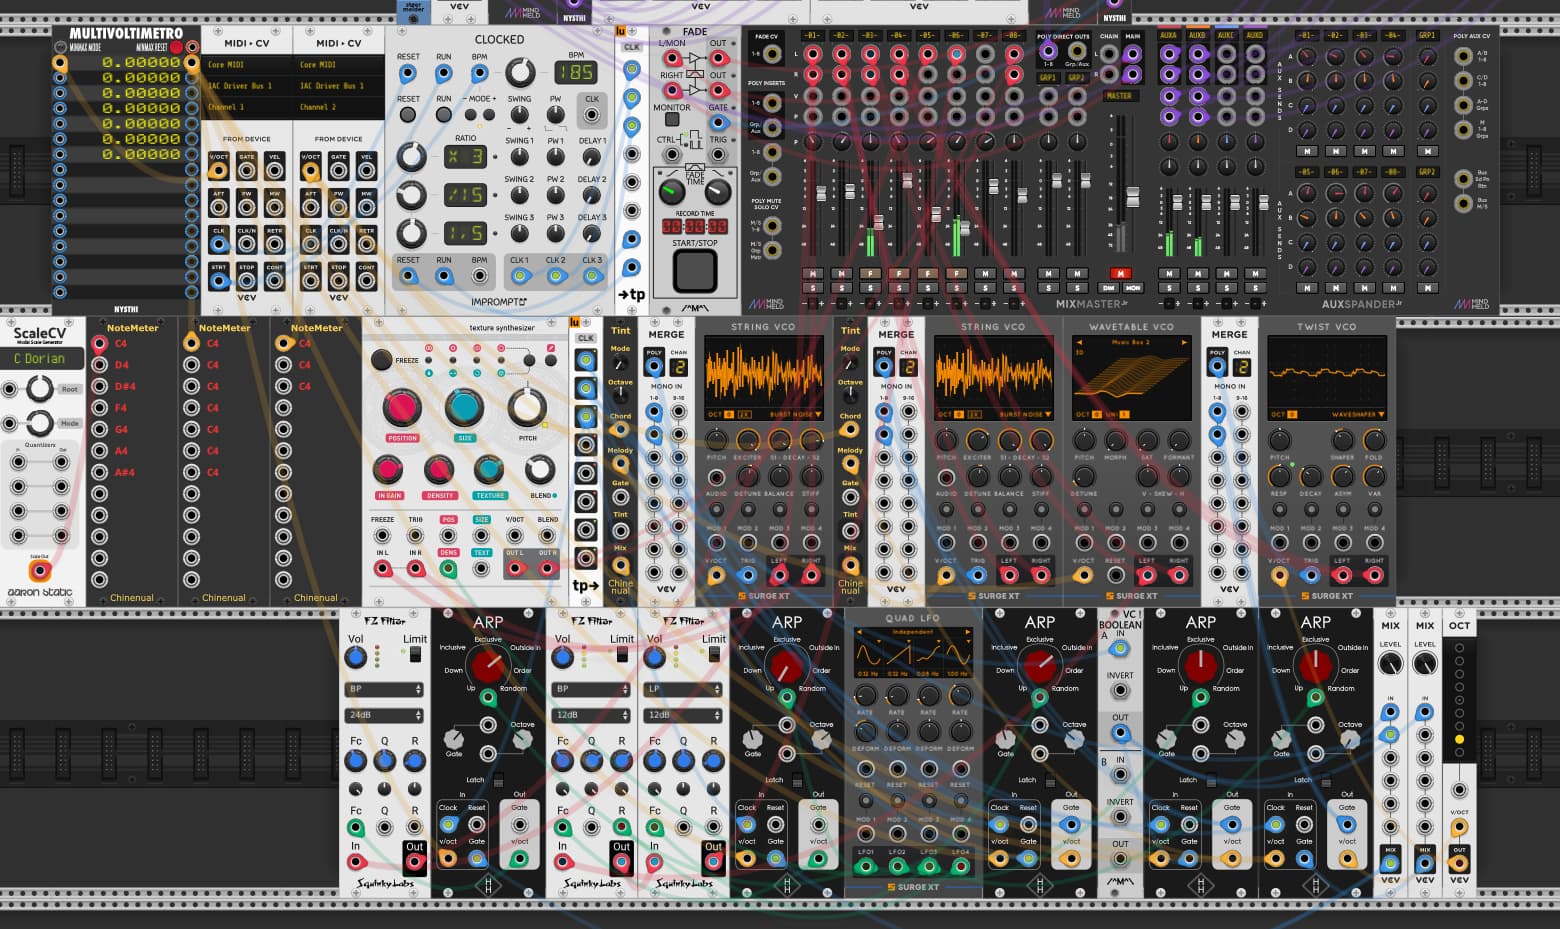The height and width of the screenshot is (929, 1560).
Task: Click the START/STOP button on Fade module
Action: tap(694, 271)
